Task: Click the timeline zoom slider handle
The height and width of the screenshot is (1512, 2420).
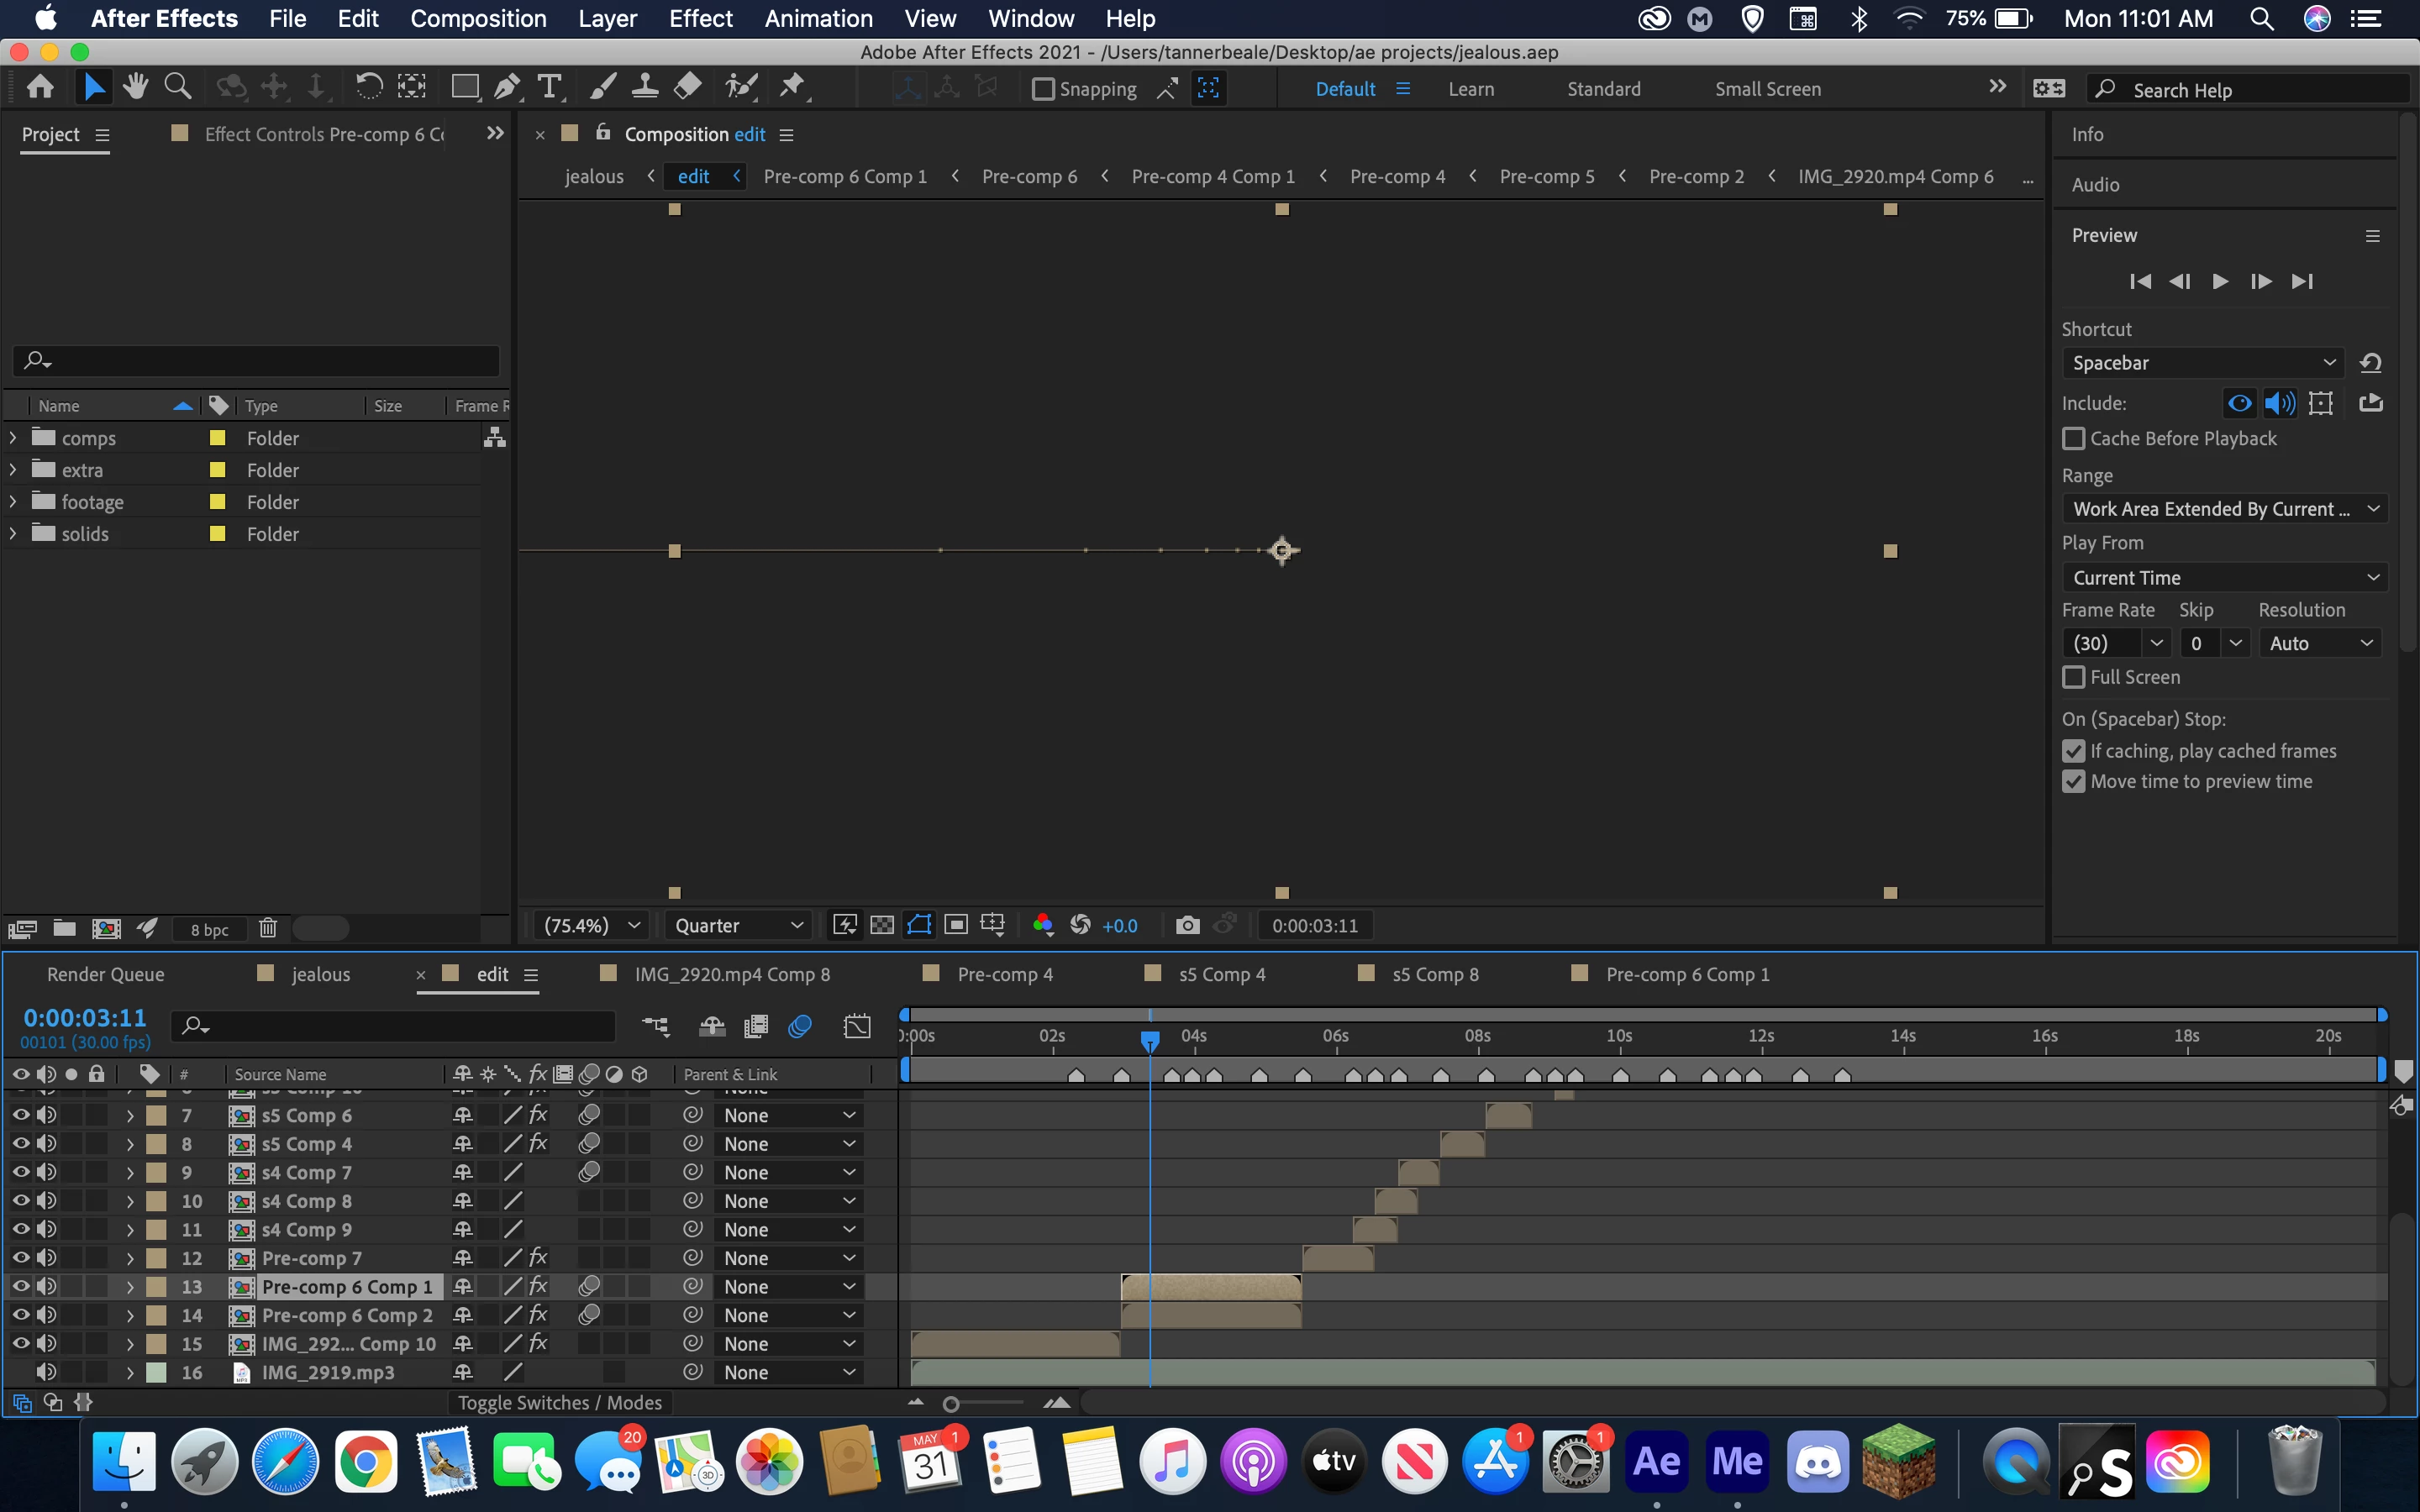Action: click(x=951, y=1404)
